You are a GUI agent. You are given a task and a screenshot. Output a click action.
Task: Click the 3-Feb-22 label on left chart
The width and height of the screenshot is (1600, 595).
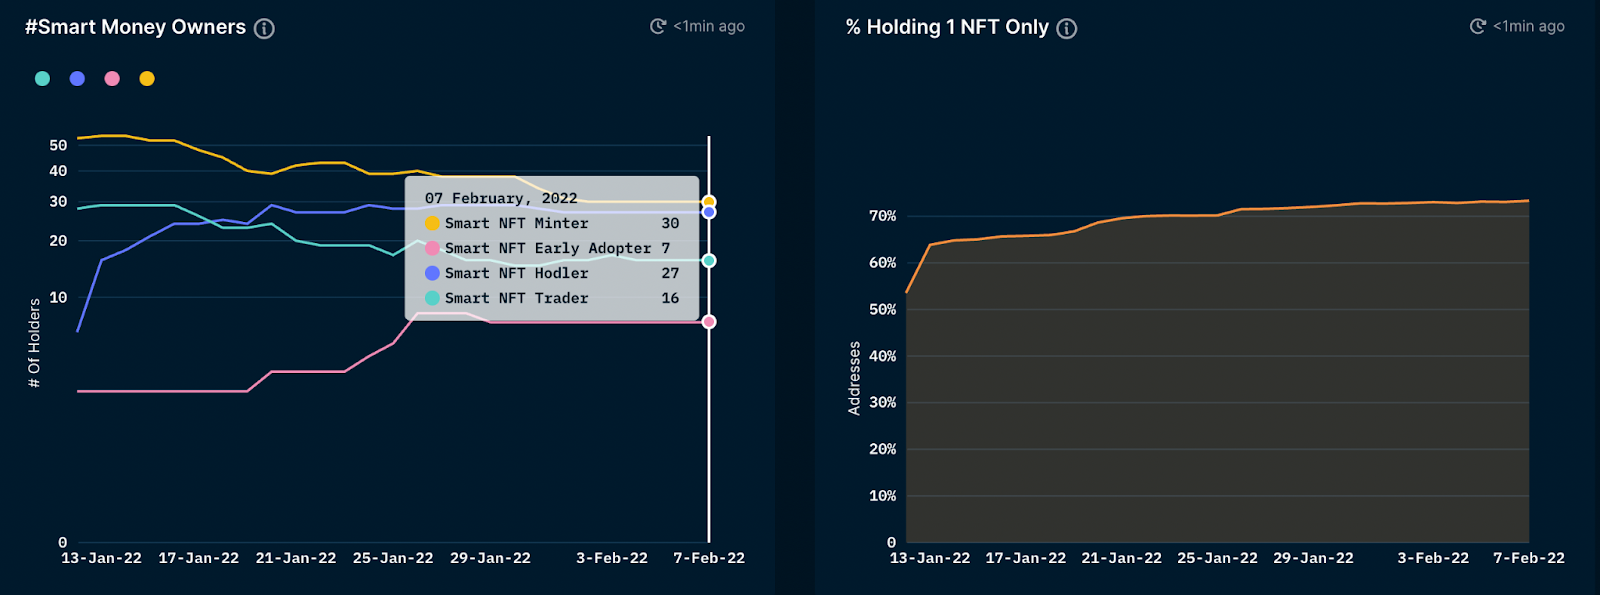(x=612, y=558)
